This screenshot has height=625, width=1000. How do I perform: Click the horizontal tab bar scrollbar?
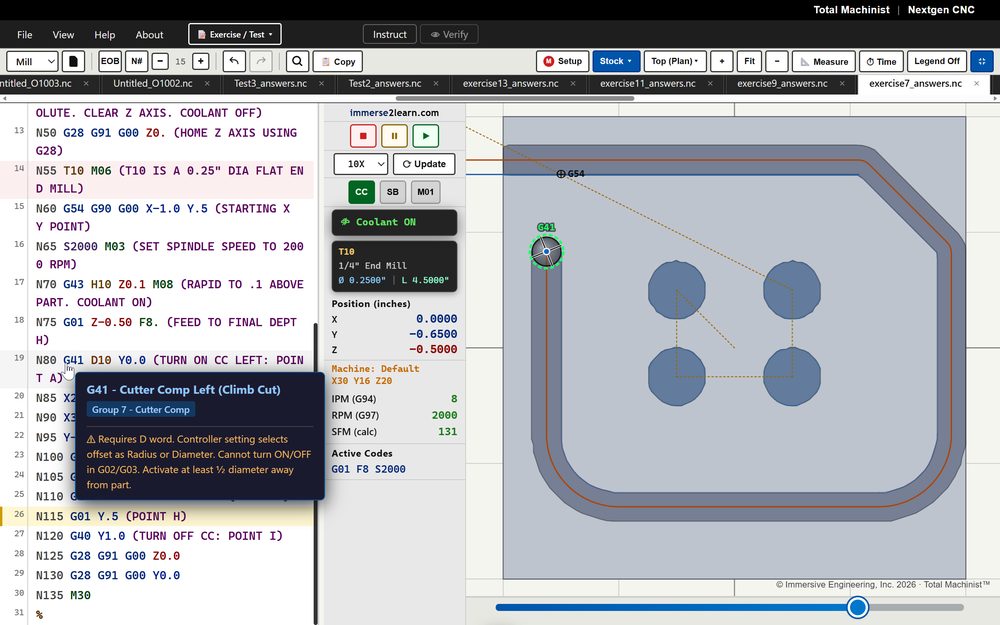point(515,98)
